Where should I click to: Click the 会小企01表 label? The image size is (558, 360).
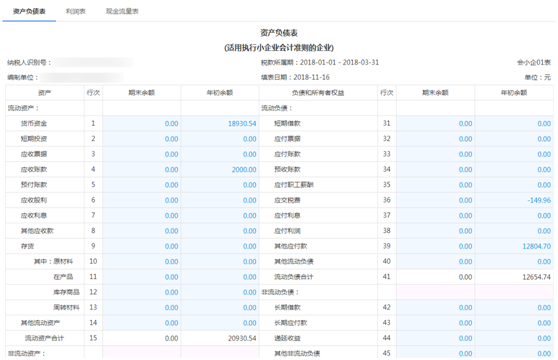coord(534,63)
